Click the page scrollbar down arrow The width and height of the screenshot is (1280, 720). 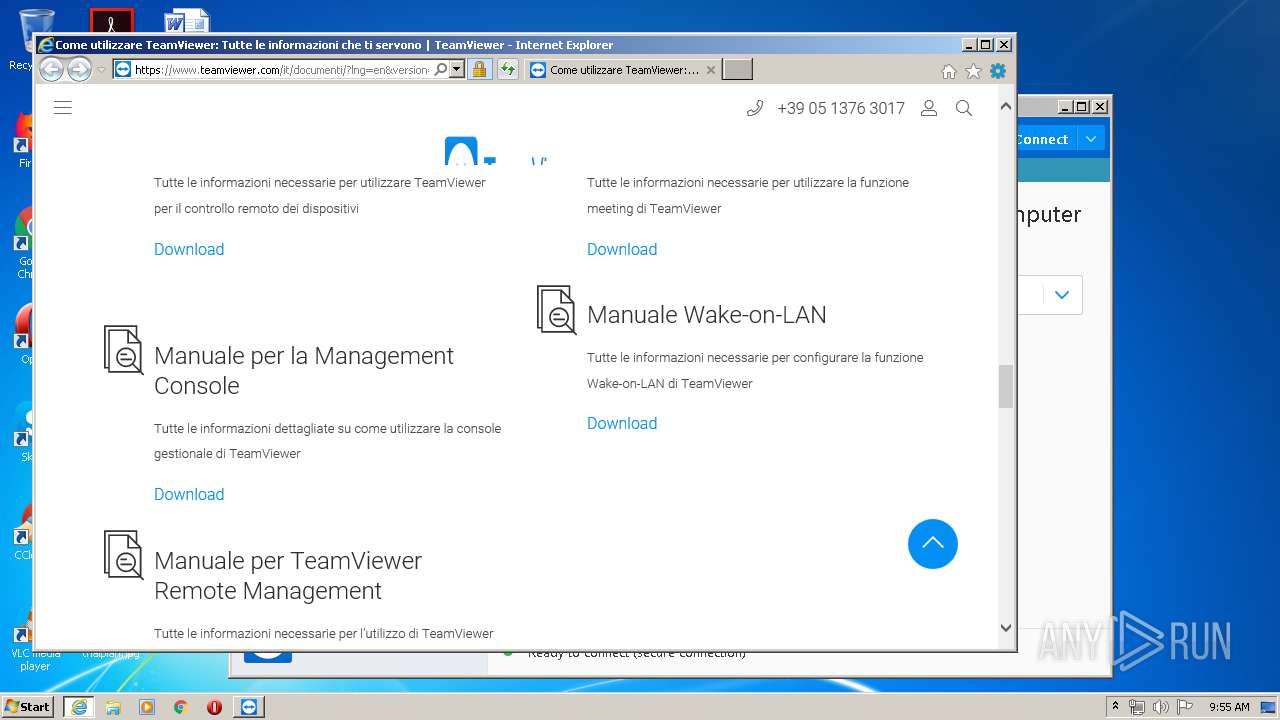tap(1006, 628)
